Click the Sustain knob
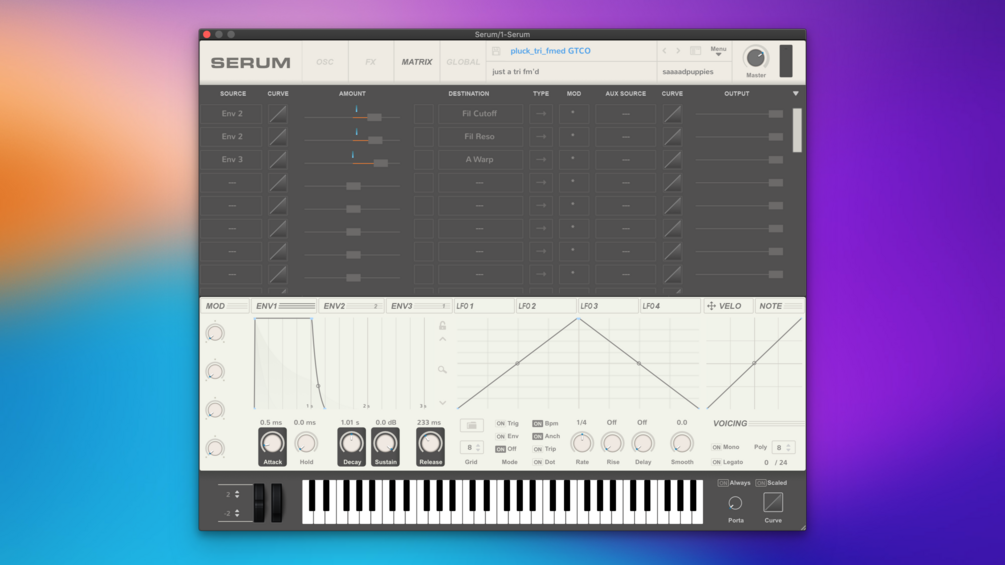Screen dimensions: 1005x565 (x=385, y=443)
